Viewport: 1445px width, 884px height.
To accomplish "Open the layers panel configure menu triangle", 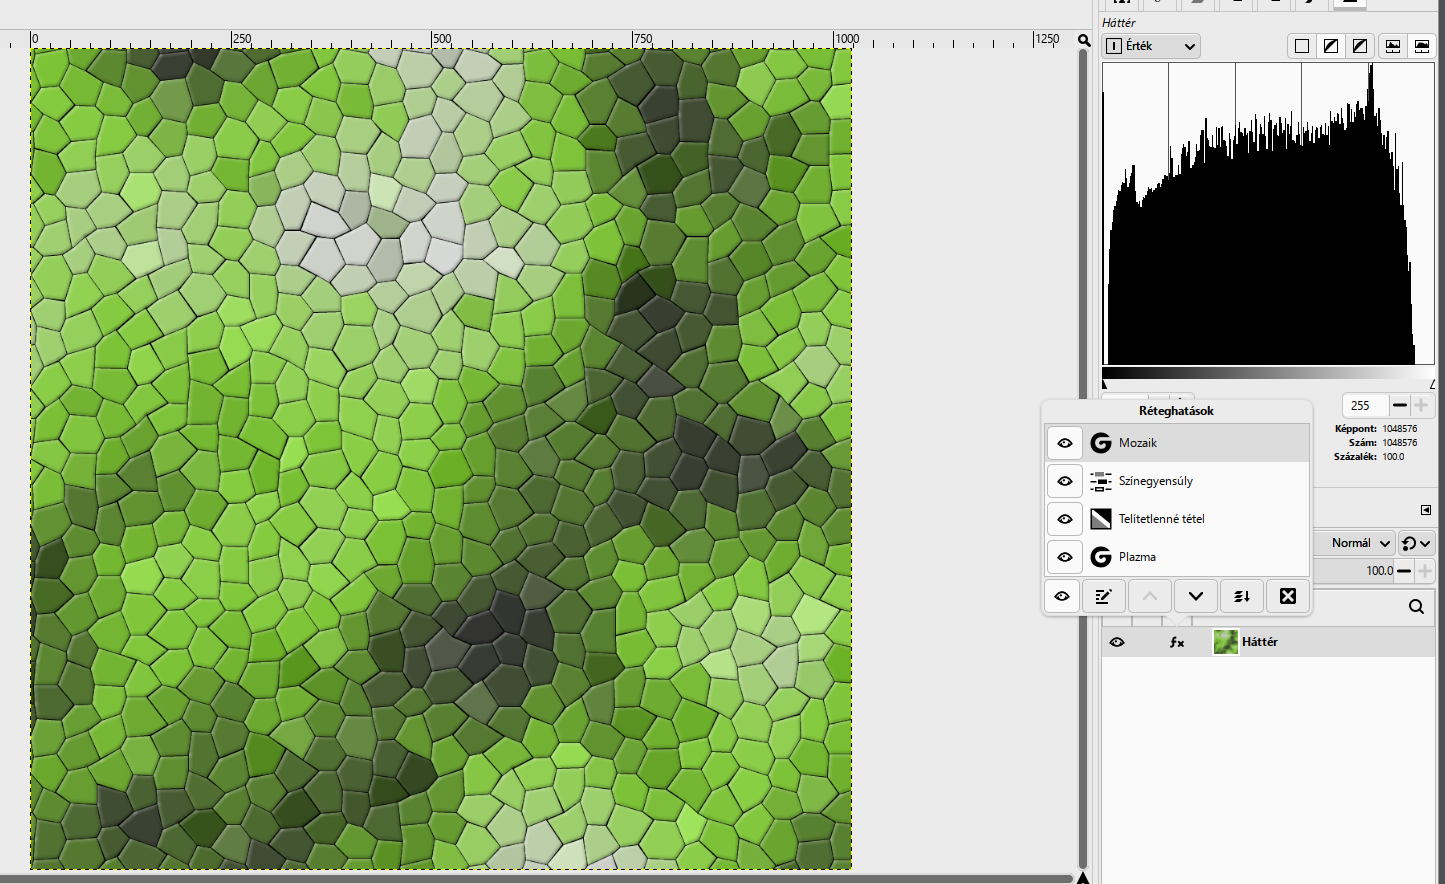I will click(x=1426, y=510).
